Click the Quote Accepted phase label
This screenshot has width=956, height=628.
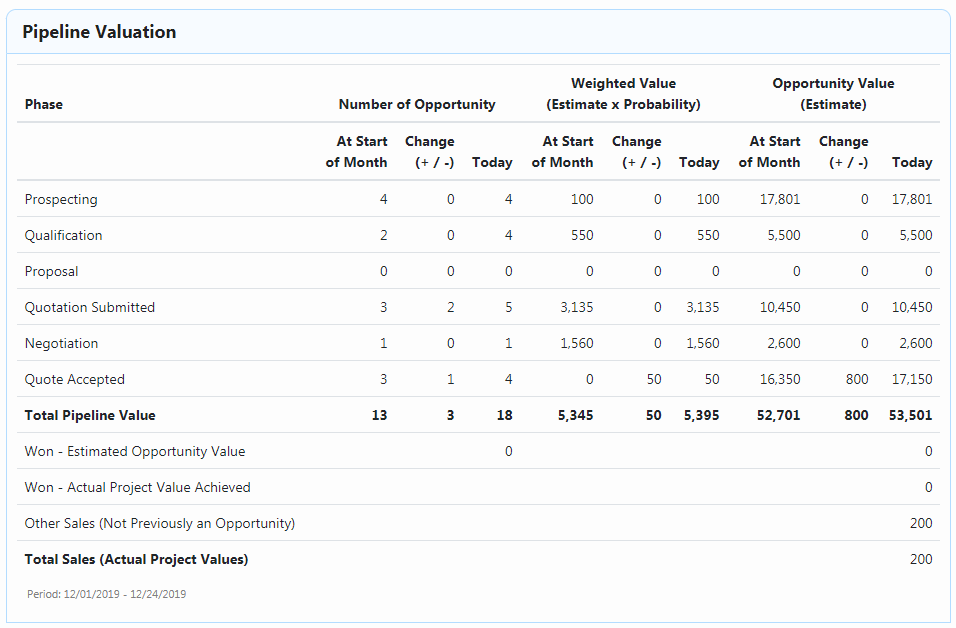pos(74,379)
